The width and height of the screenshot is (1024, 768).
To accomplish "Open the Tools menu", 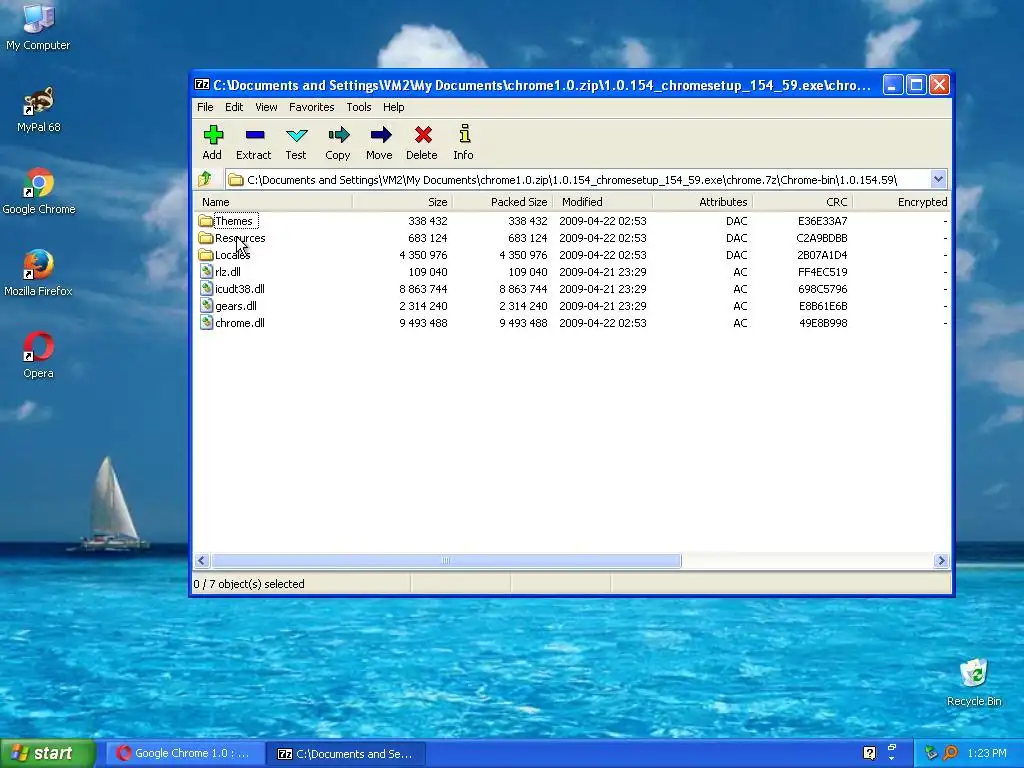I will pos(359,107).
